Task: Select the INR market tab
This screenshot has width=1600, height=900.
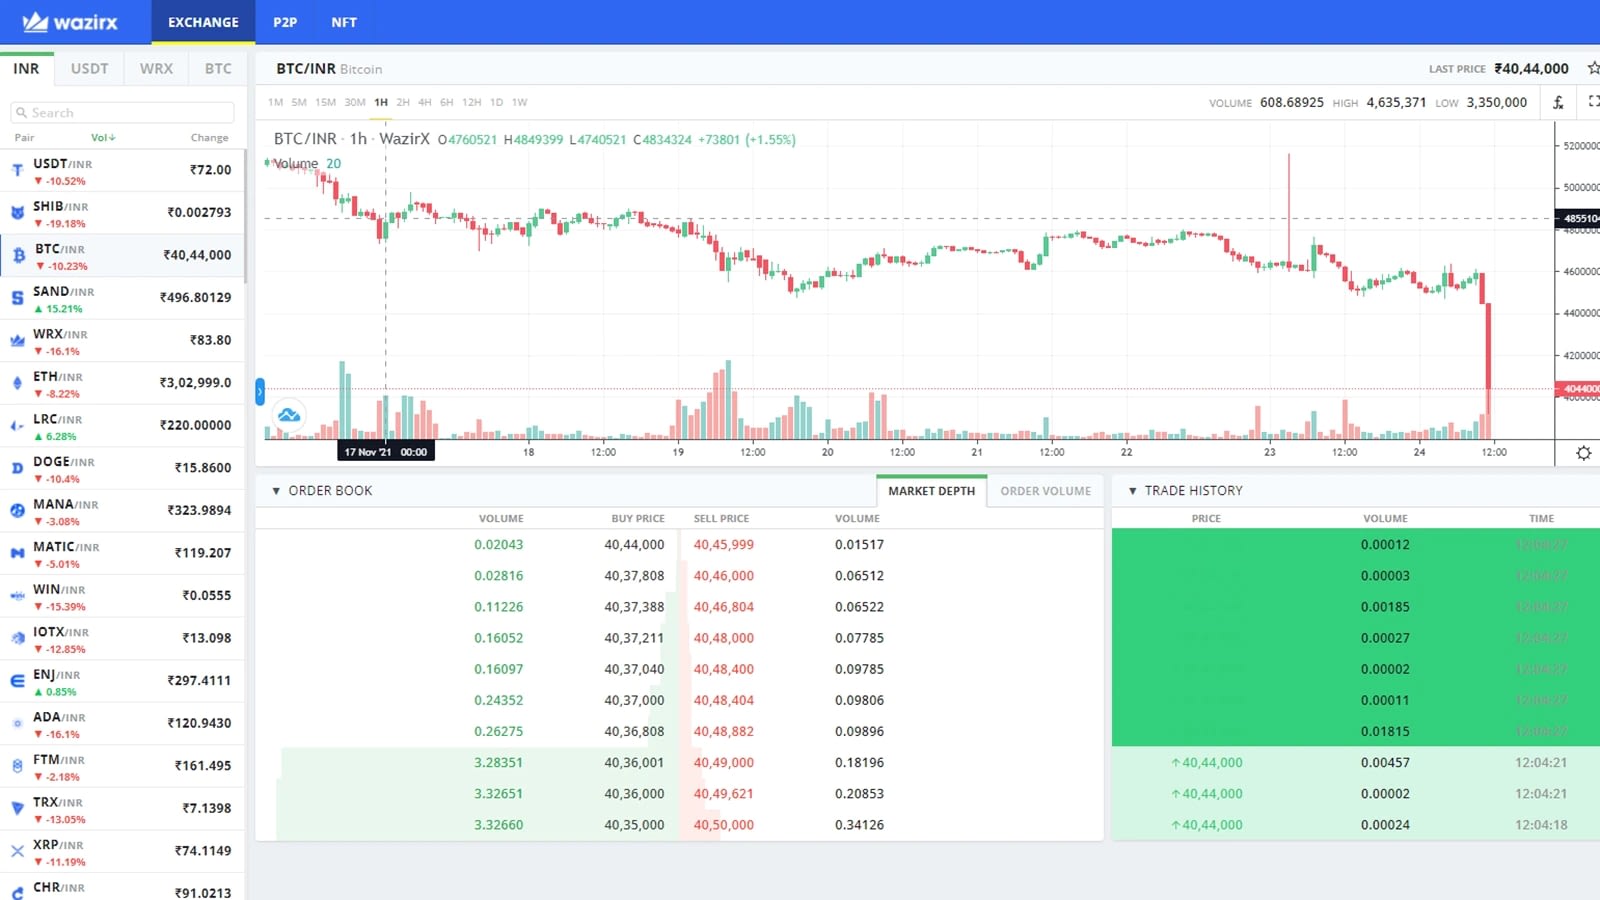Action: click(x=26, y=68)
